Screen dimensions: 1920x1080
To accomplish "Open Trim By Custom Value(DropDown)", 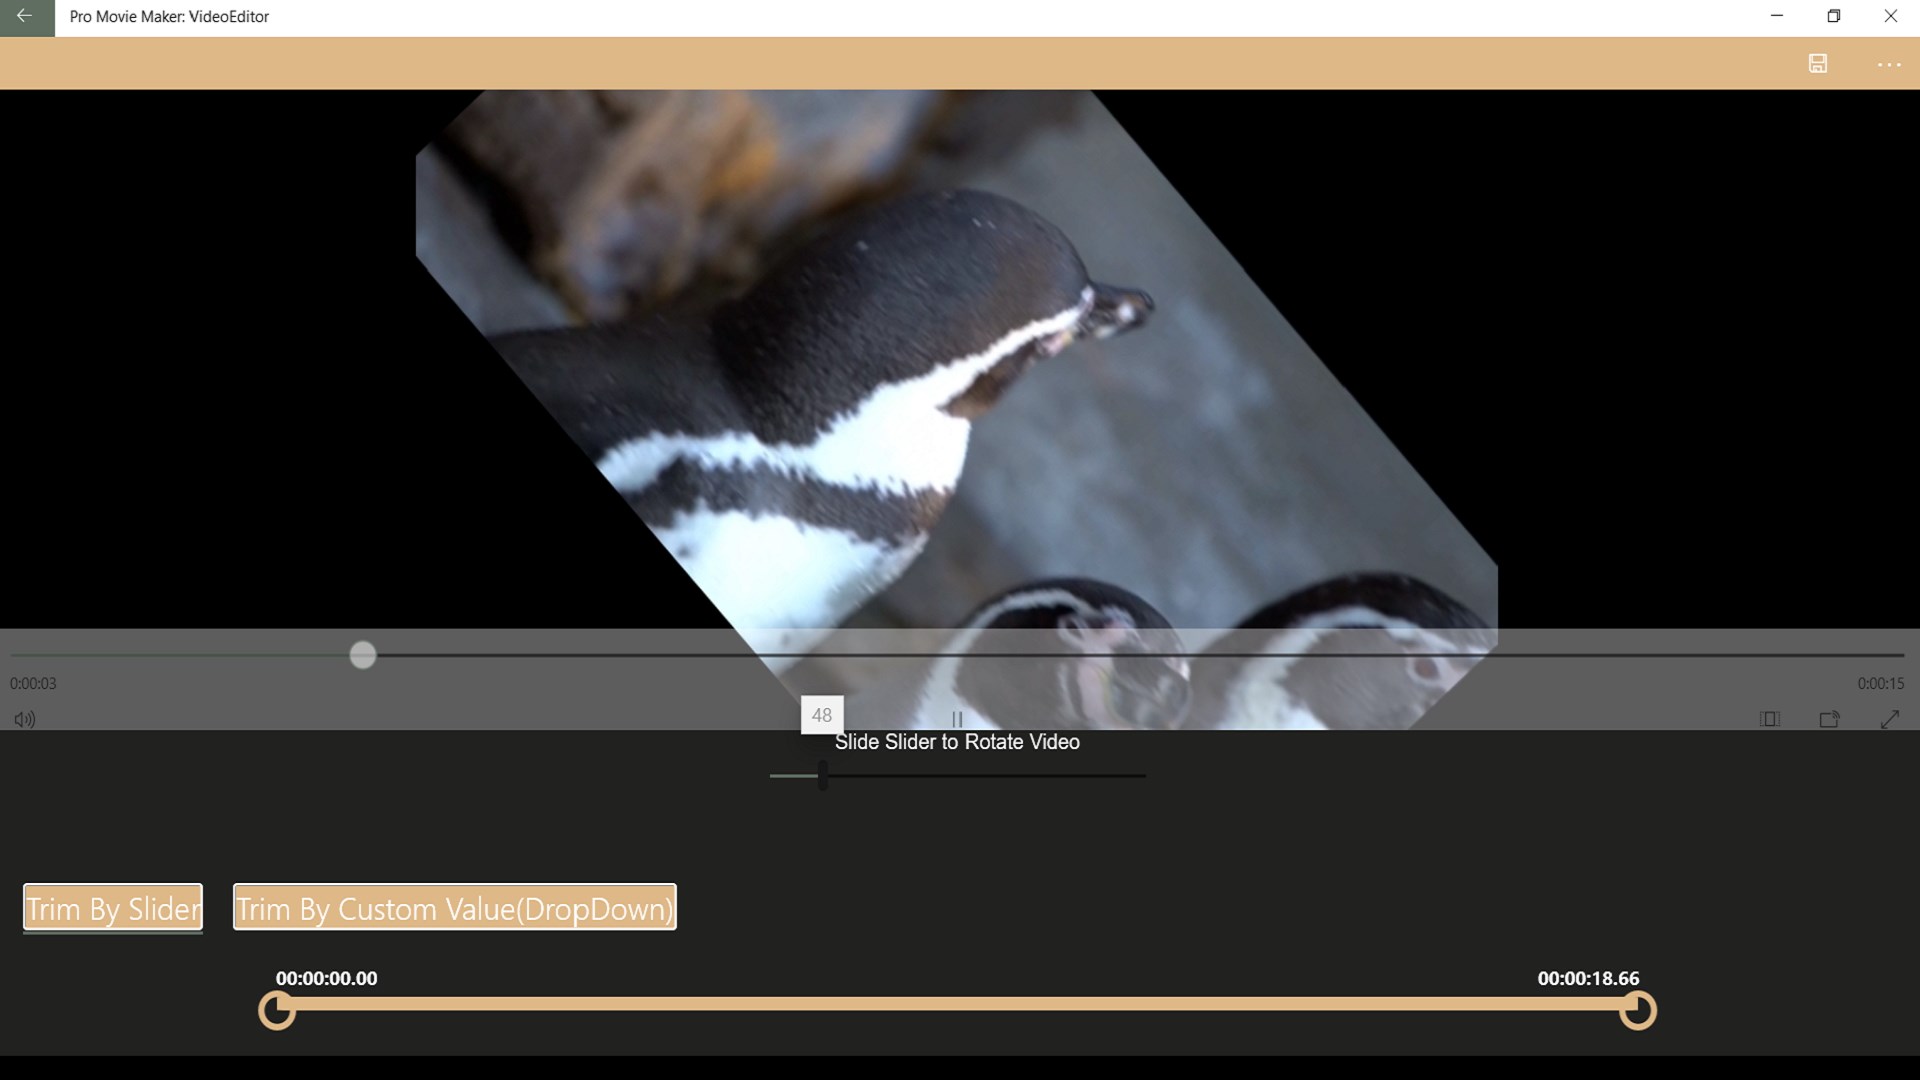I will 455,908.
